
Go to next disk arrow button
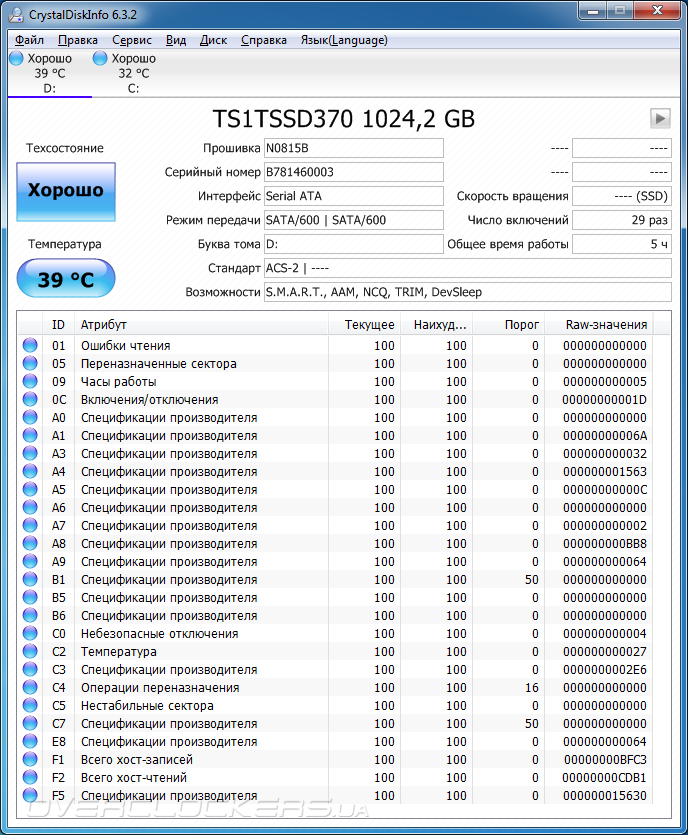pyautogui.click(x=660, y=118)
